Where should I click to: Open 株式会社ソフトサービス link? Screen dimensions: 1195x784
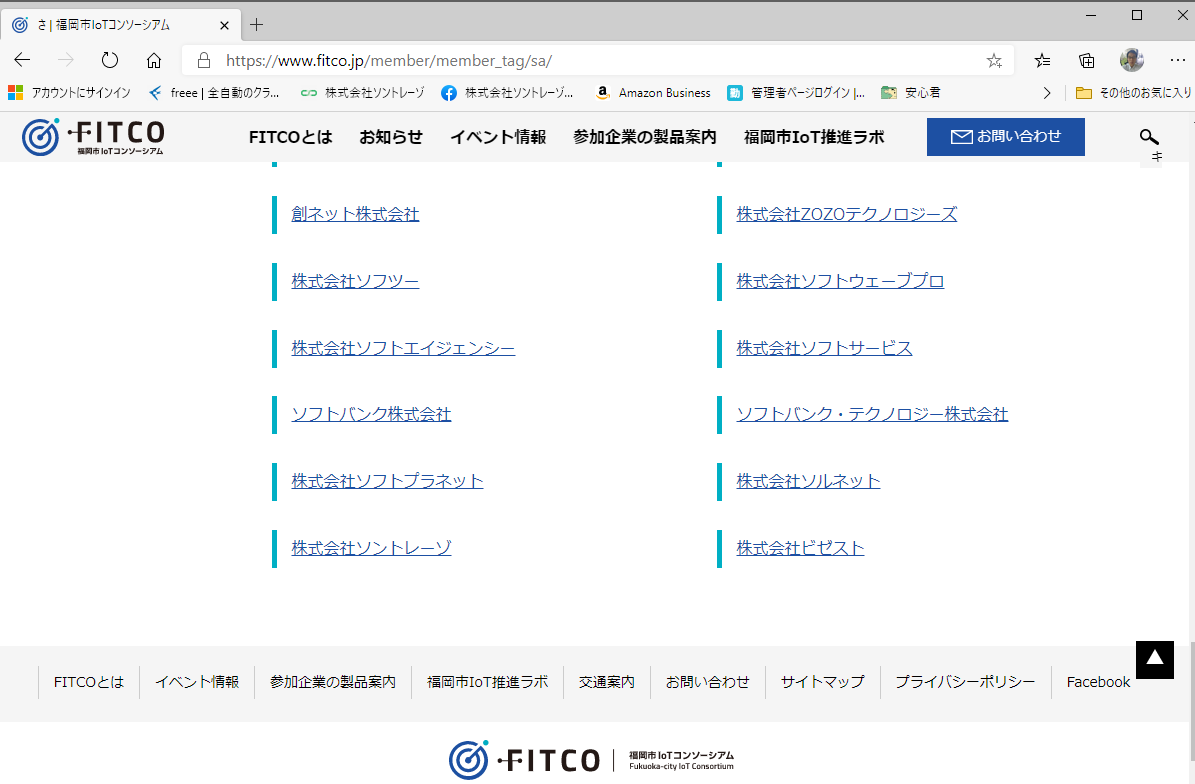point(824,348)
